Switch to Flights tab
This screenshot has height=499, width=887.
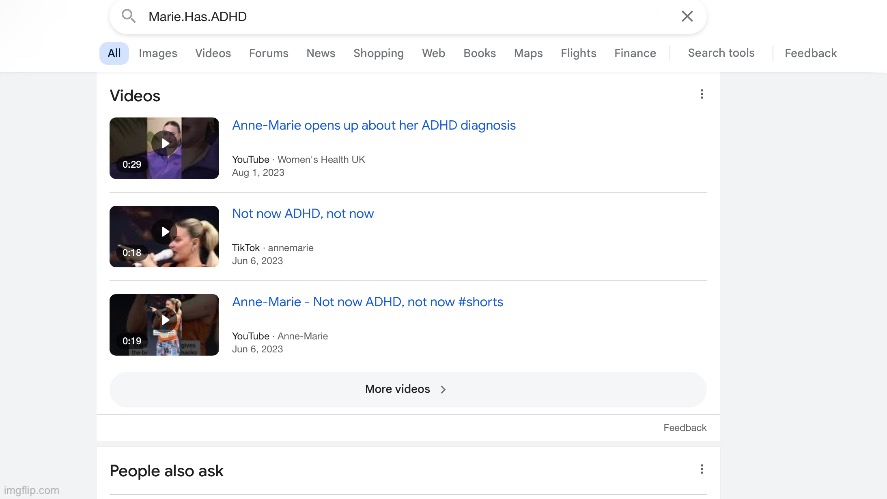(x=578, y=53)
